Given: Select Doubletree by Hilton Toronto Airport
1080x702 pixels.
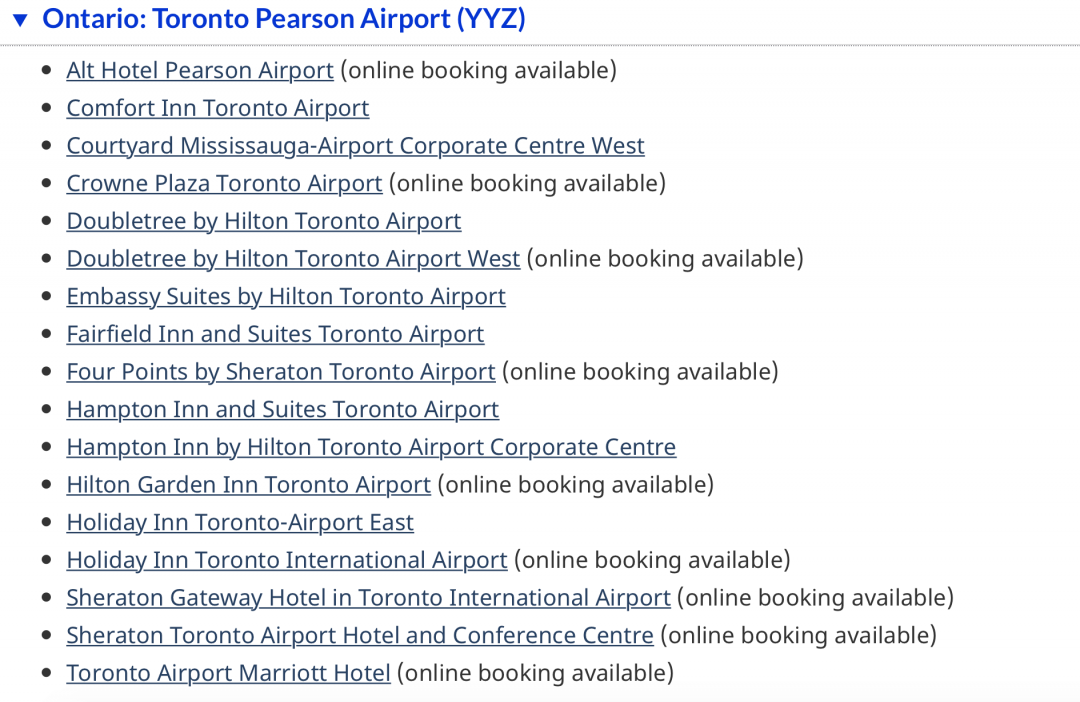Looking at the screenshot, I should click(x=264, y=221).
